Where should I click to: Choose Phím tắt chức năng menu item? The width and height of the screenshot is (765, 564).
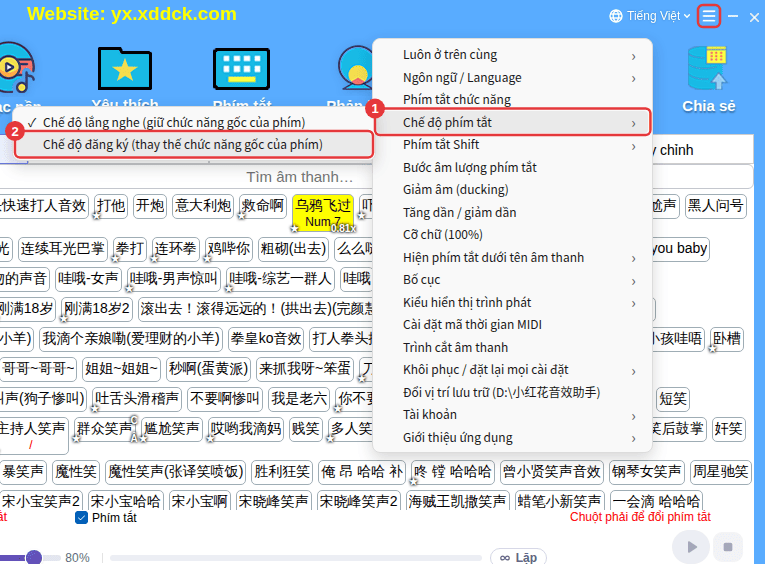512,100
